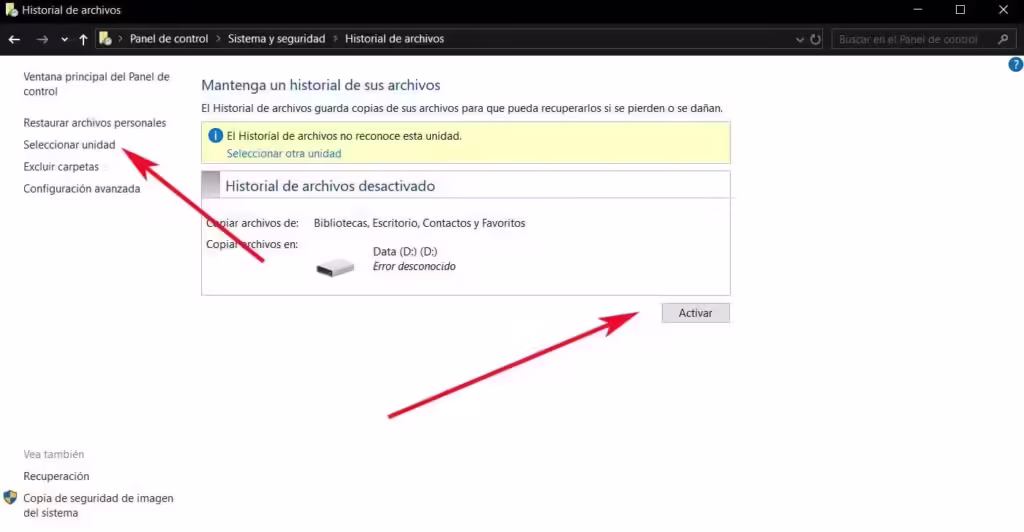The image size is (1024, 532).
Task: Expand chevron after Panel de control
Action: pos(218,39)
